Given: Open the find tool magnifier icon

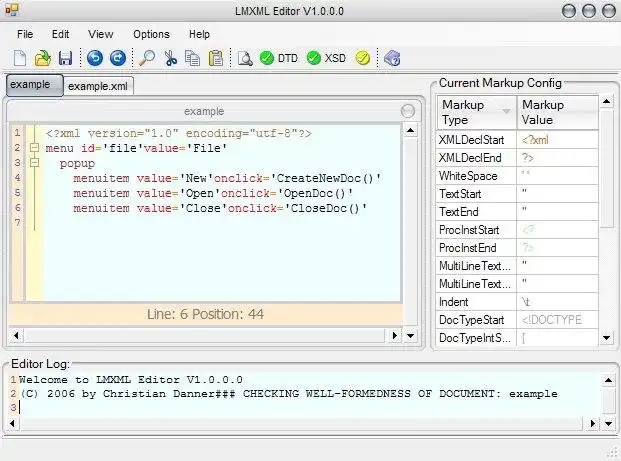Looking at the screenshot, I should click(x=147, y=58).
